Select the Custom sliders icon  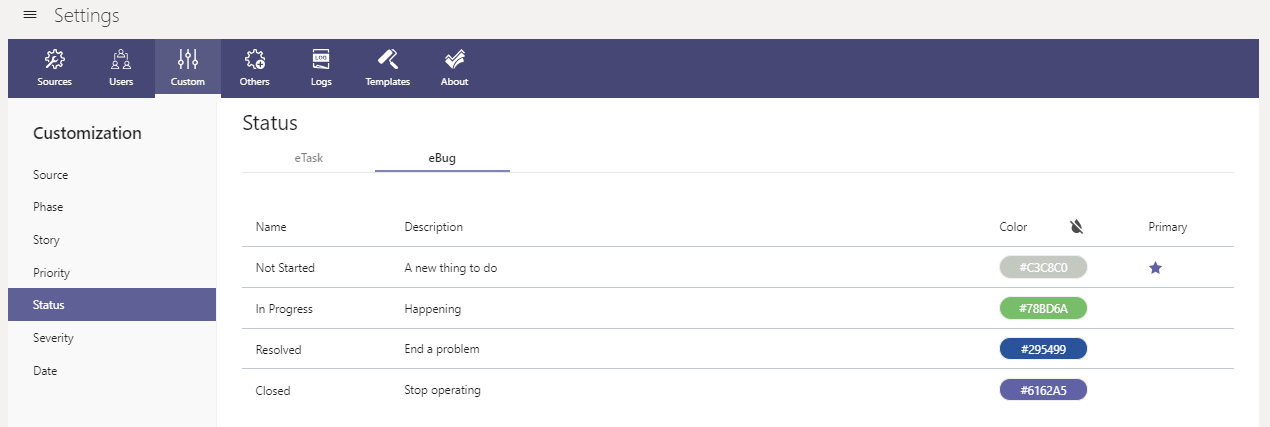coord(188,60)
